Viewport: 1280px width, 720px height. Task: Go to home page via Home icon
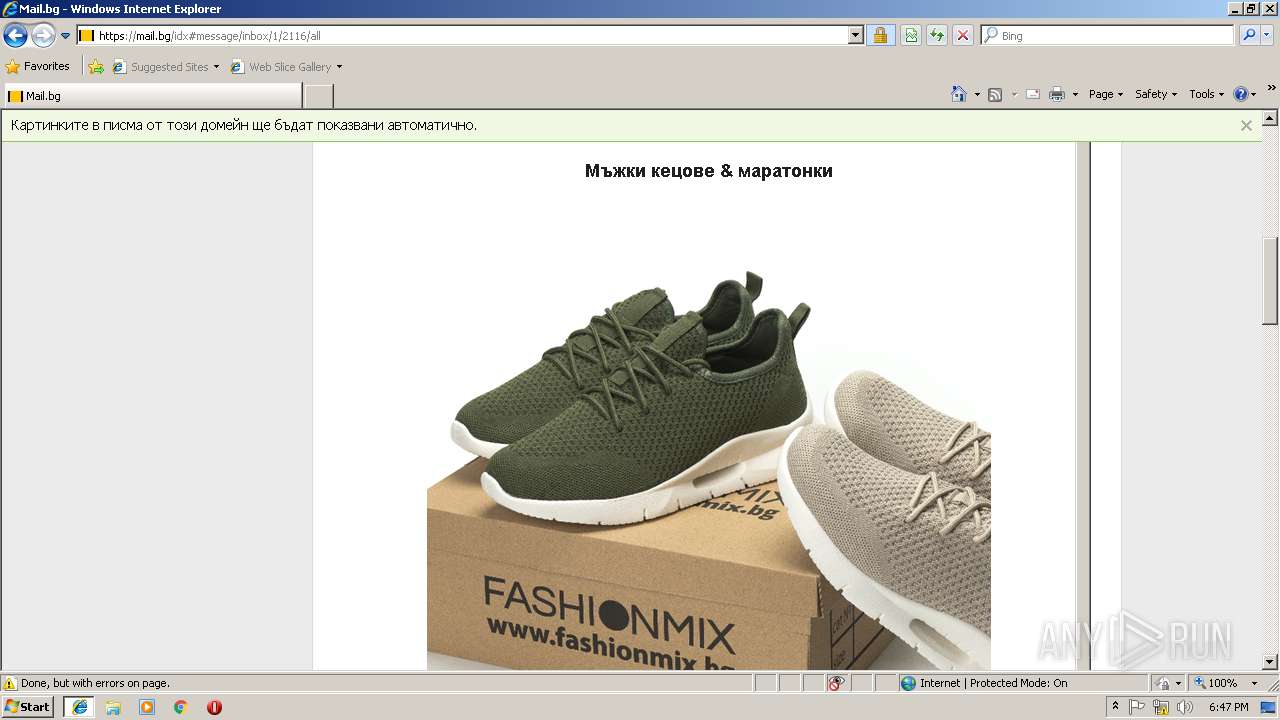[x=959, y=94]
